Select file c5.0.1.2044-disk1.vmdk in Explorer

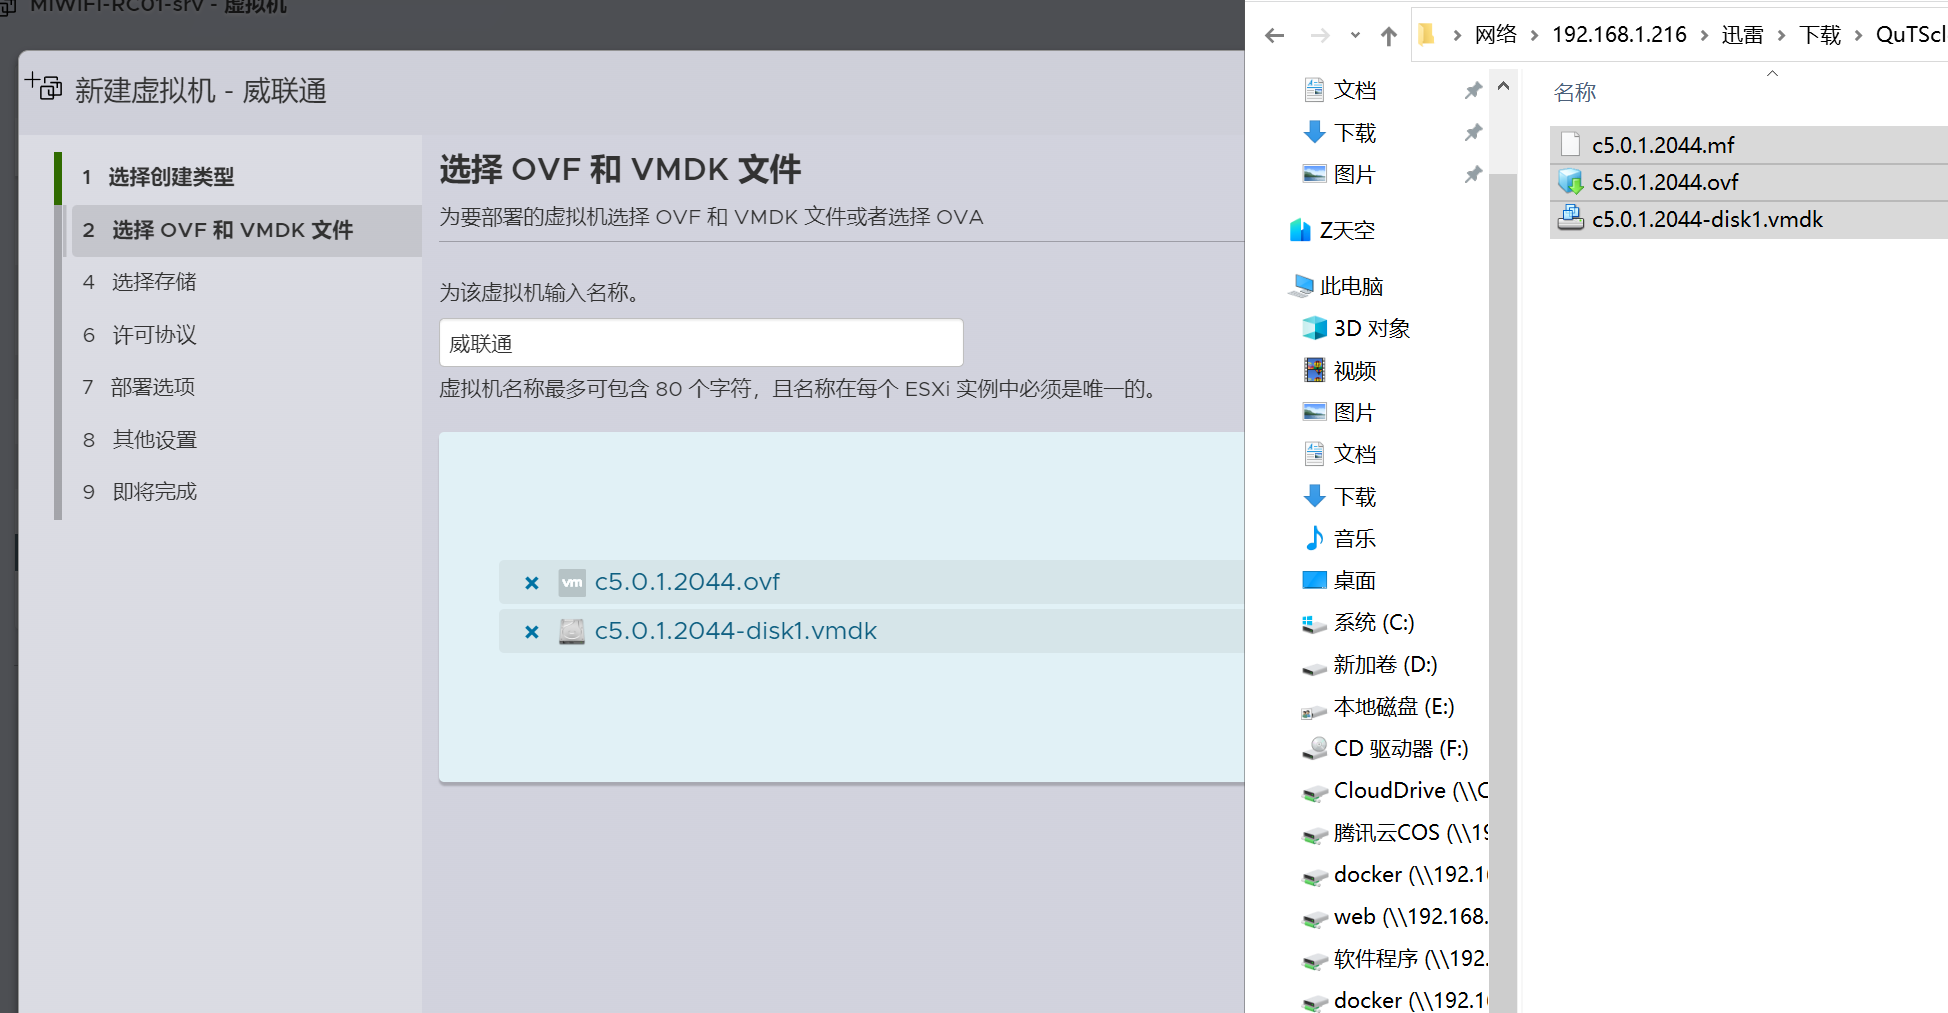coord(1748,219)
